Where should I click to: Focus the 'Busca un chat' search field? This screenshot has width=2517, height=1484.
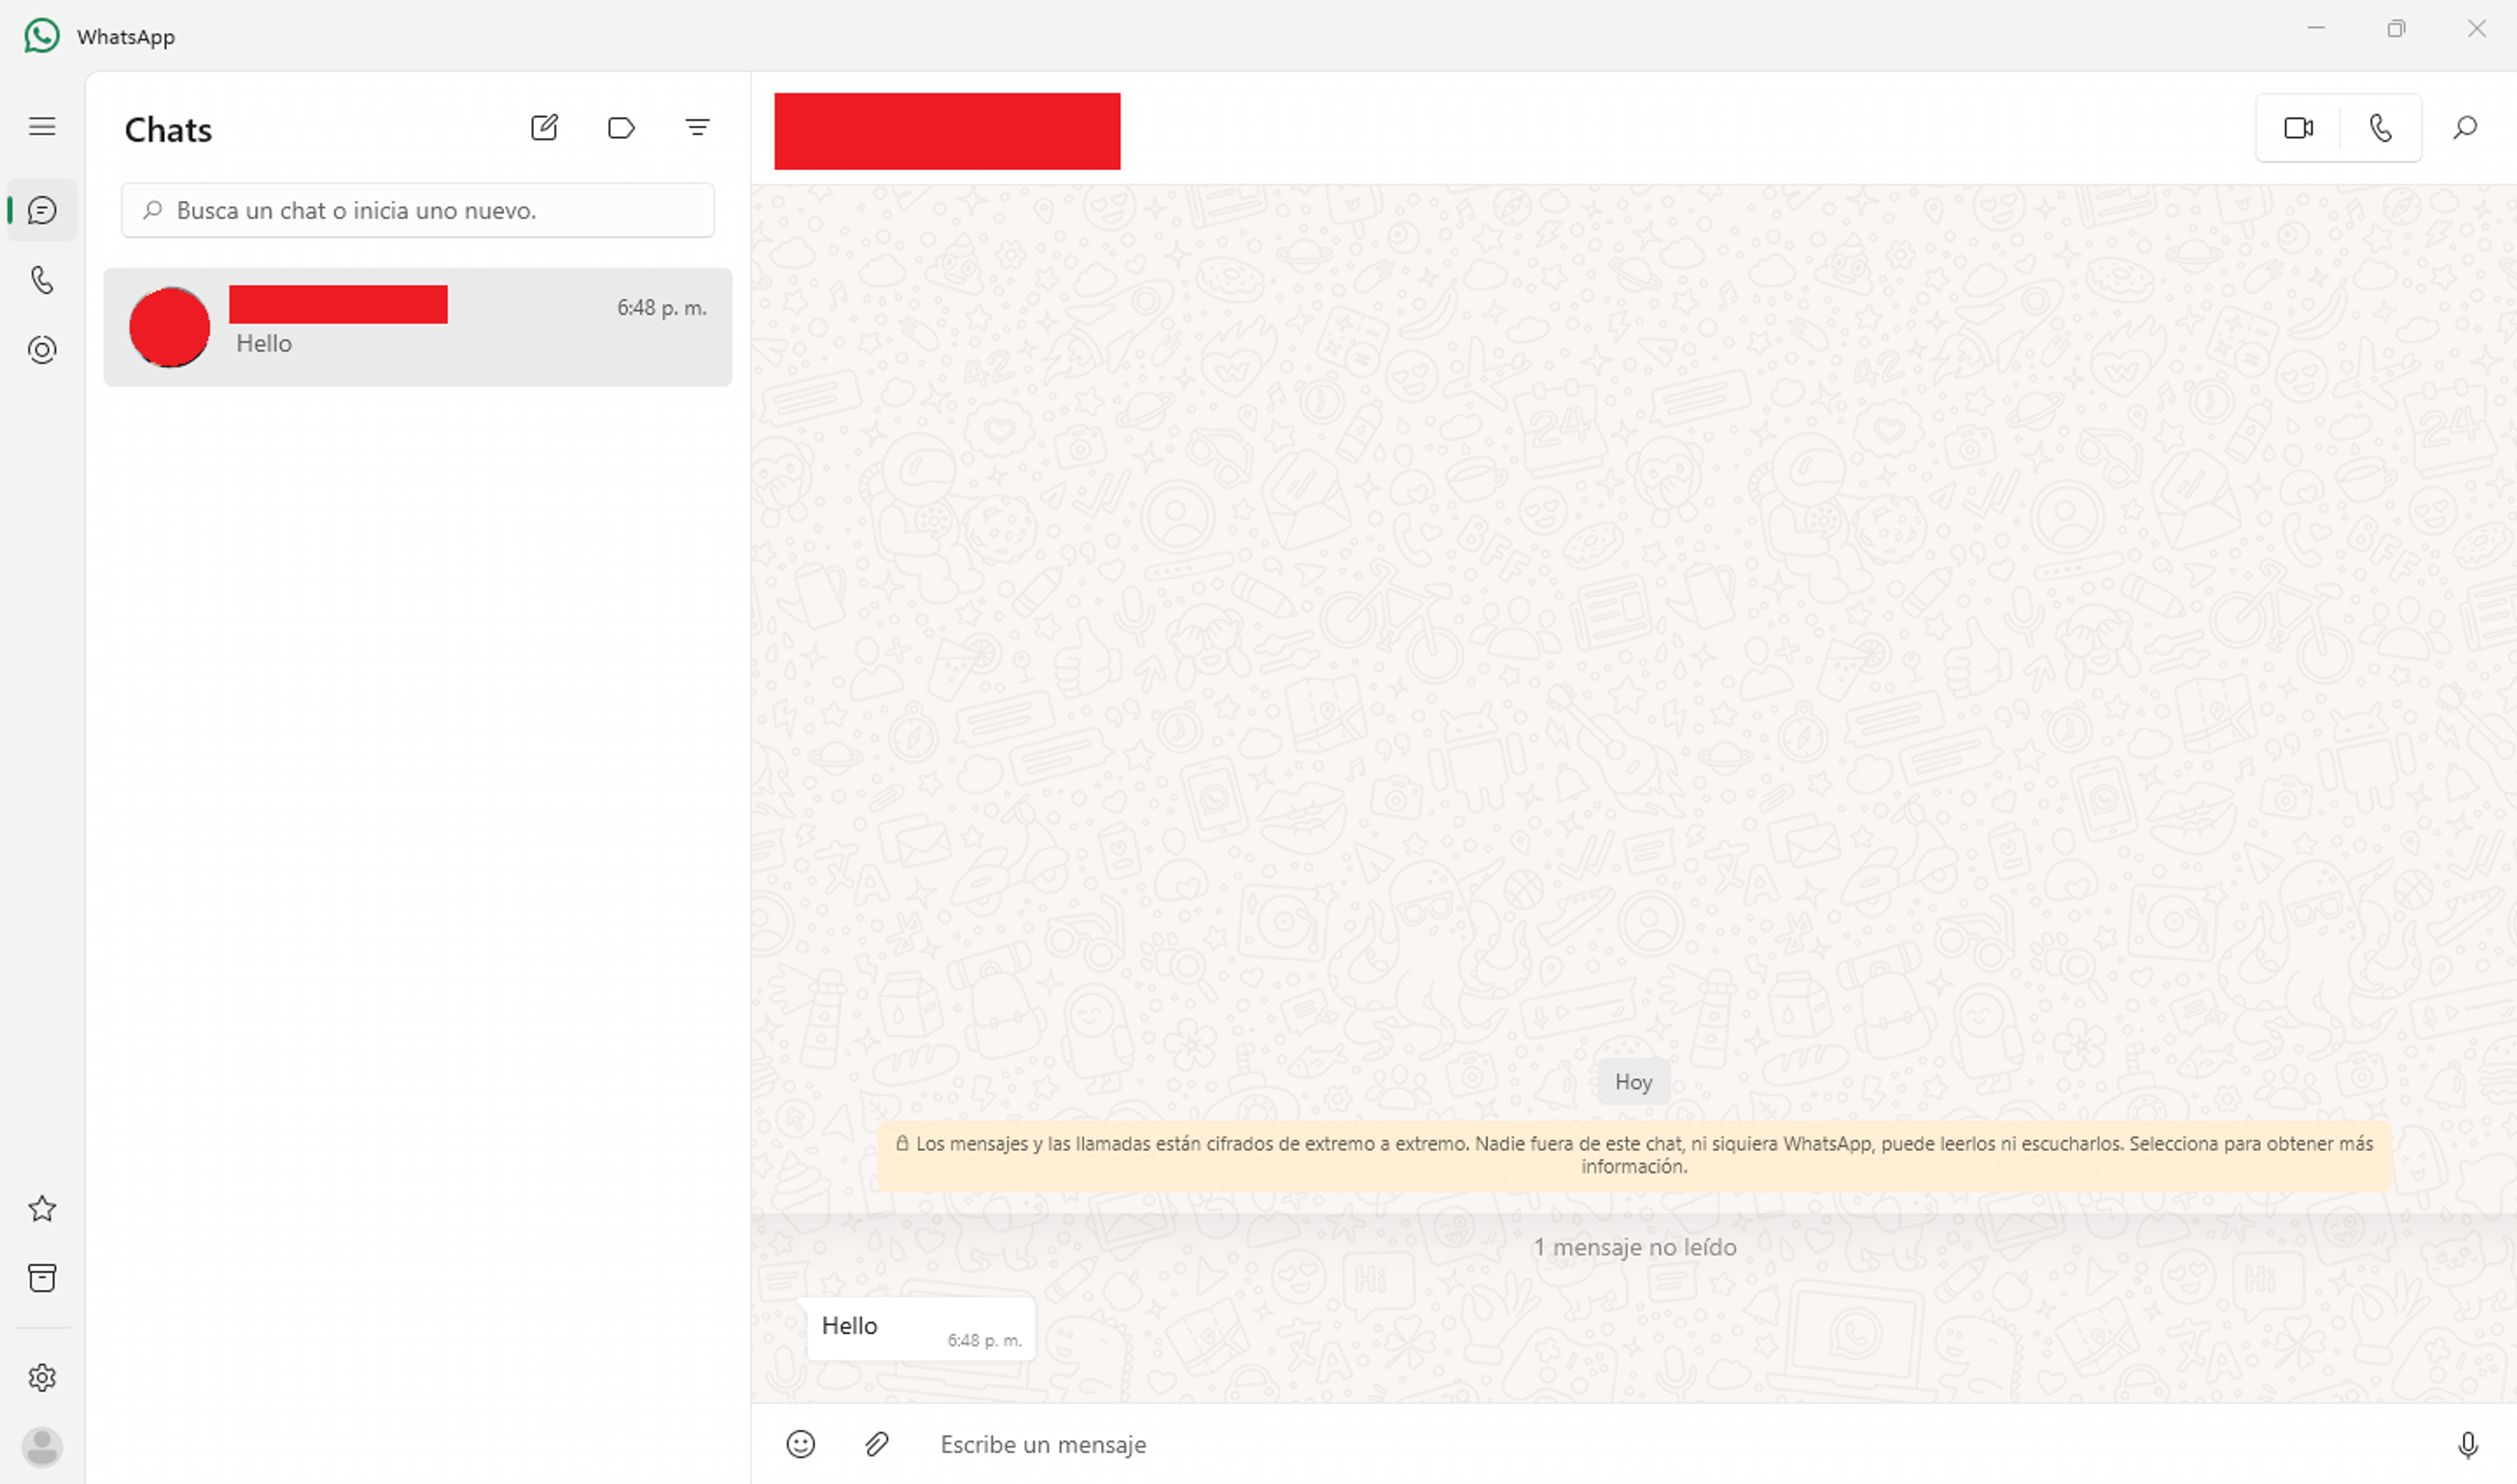point(418,210)
